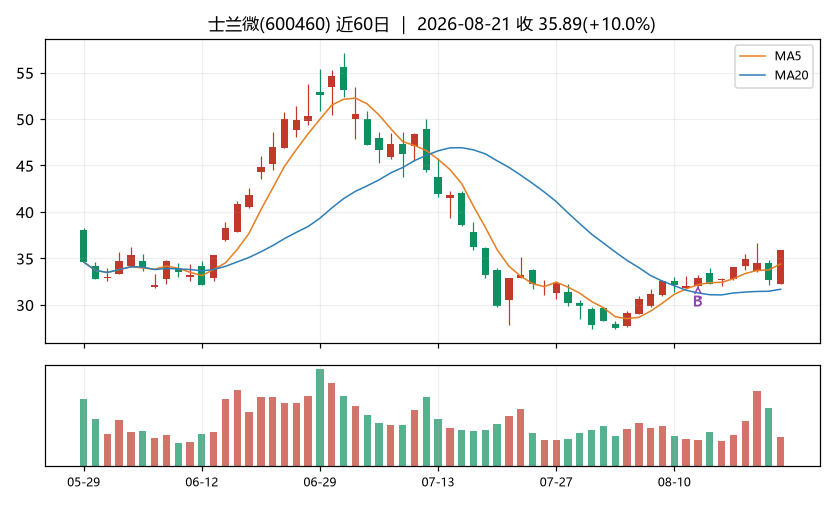The height and width of the screenshot is (506, 836).
Task: Select the green candlestick peaking above 55
Action: (x=344, y=78)
